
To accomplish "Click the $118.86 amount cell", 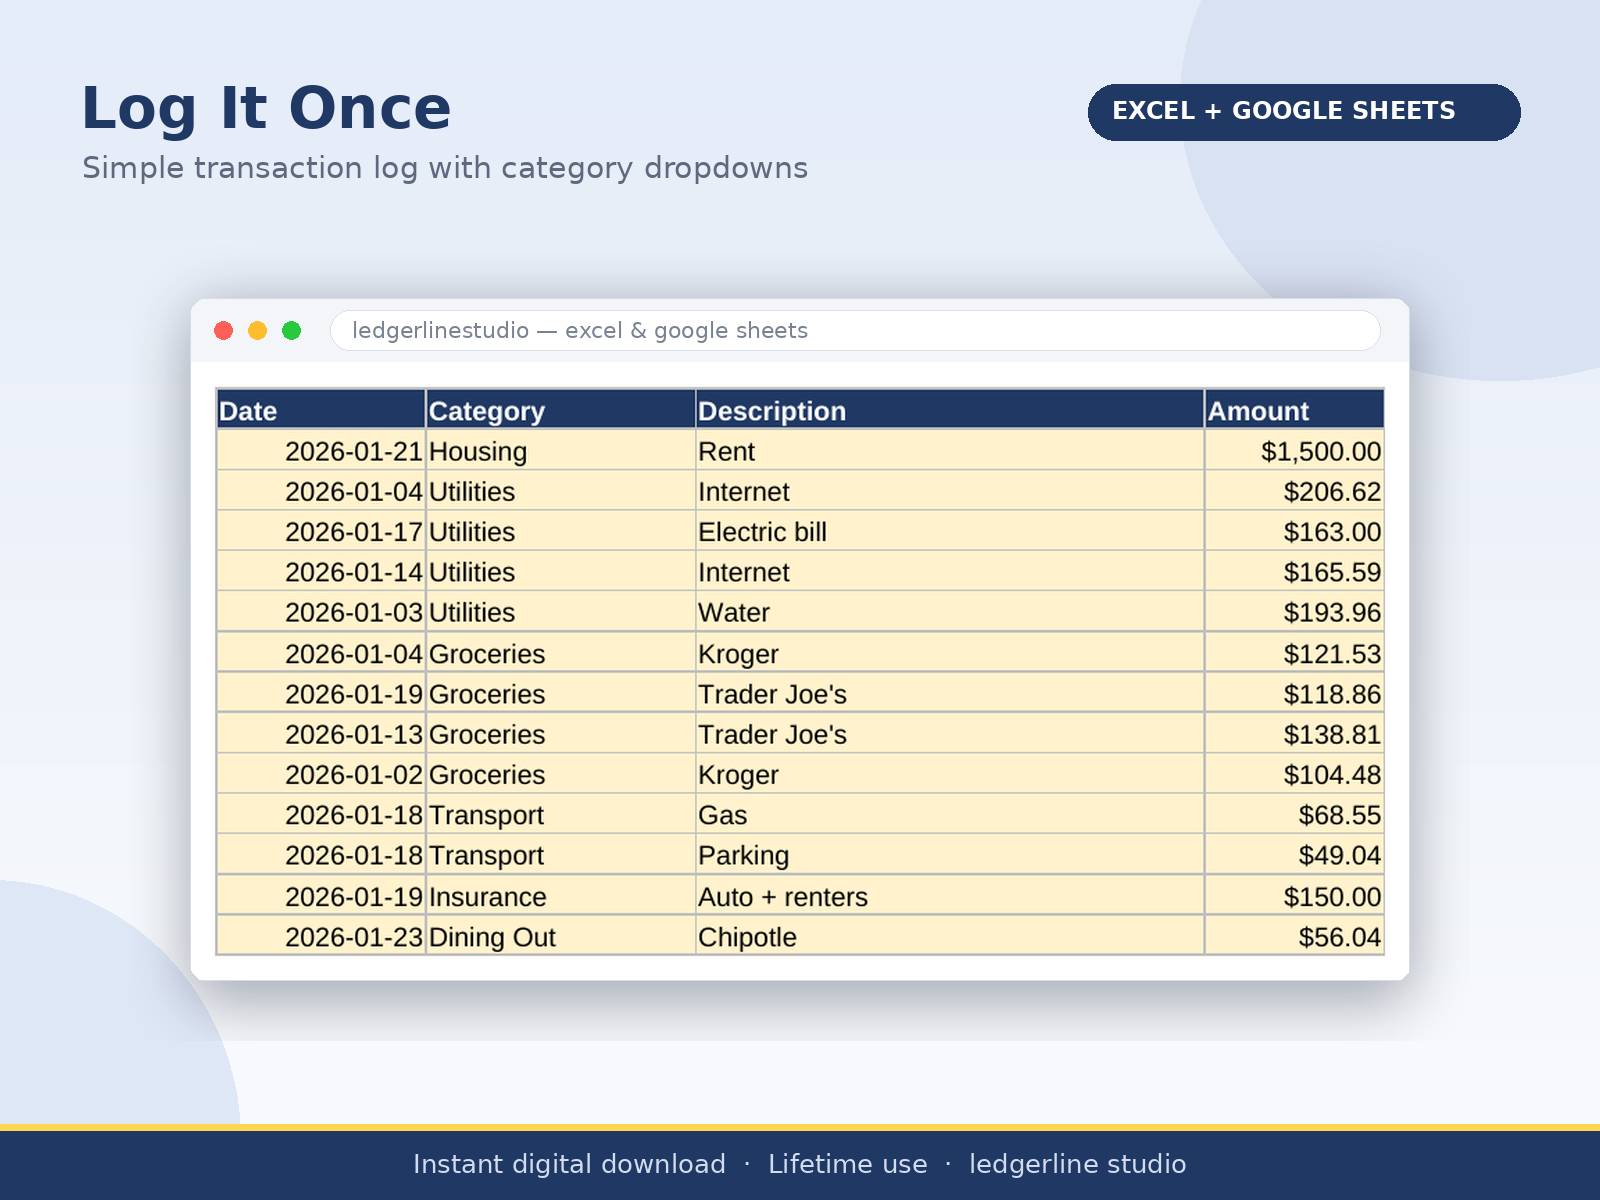I will click(x=1295, y=693).
